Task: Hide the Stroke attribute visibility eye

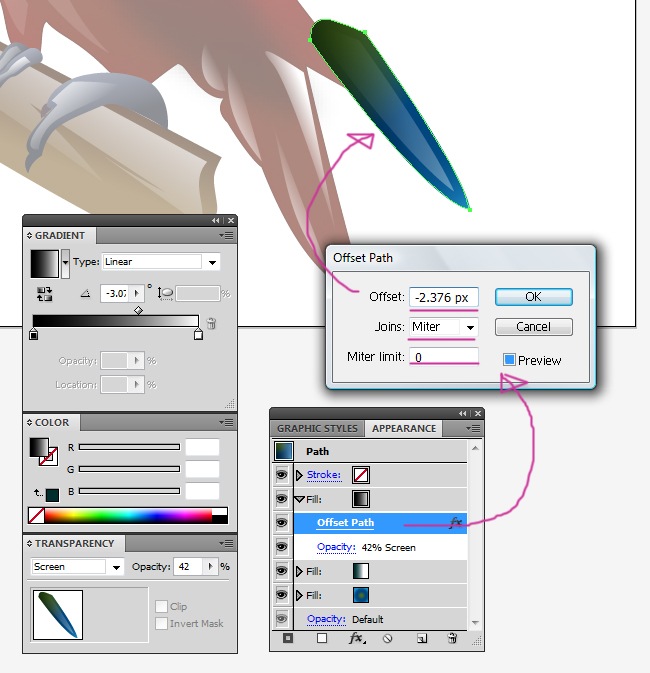Action: click(x=281, y=475)
